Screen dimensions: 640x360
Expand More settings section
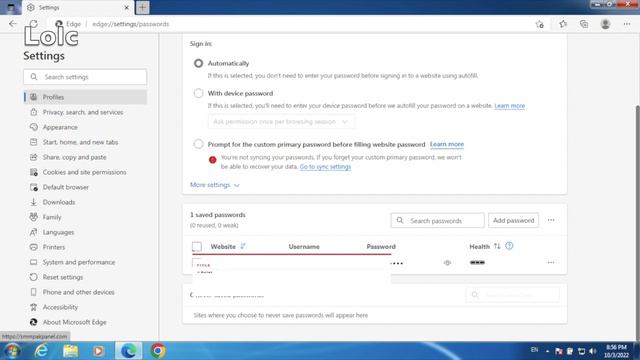215,185
